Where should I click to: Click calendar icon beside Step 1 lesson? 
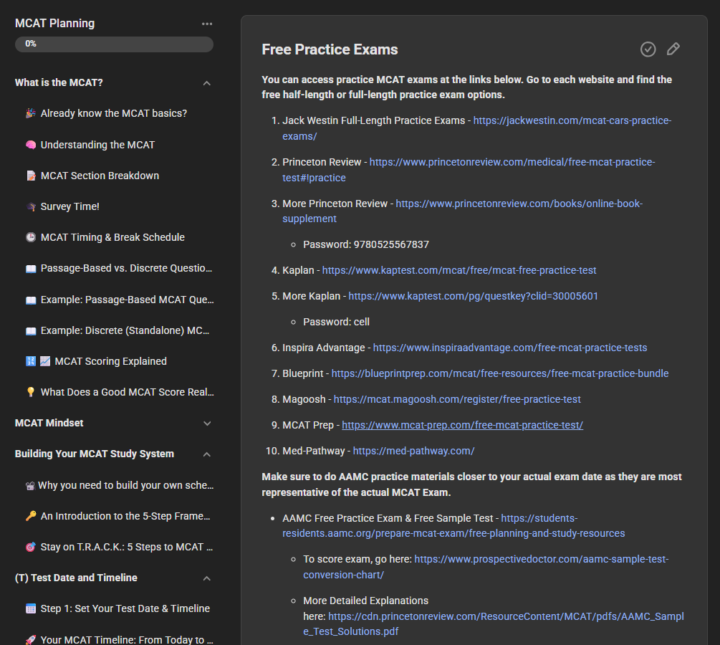[31, 609]
